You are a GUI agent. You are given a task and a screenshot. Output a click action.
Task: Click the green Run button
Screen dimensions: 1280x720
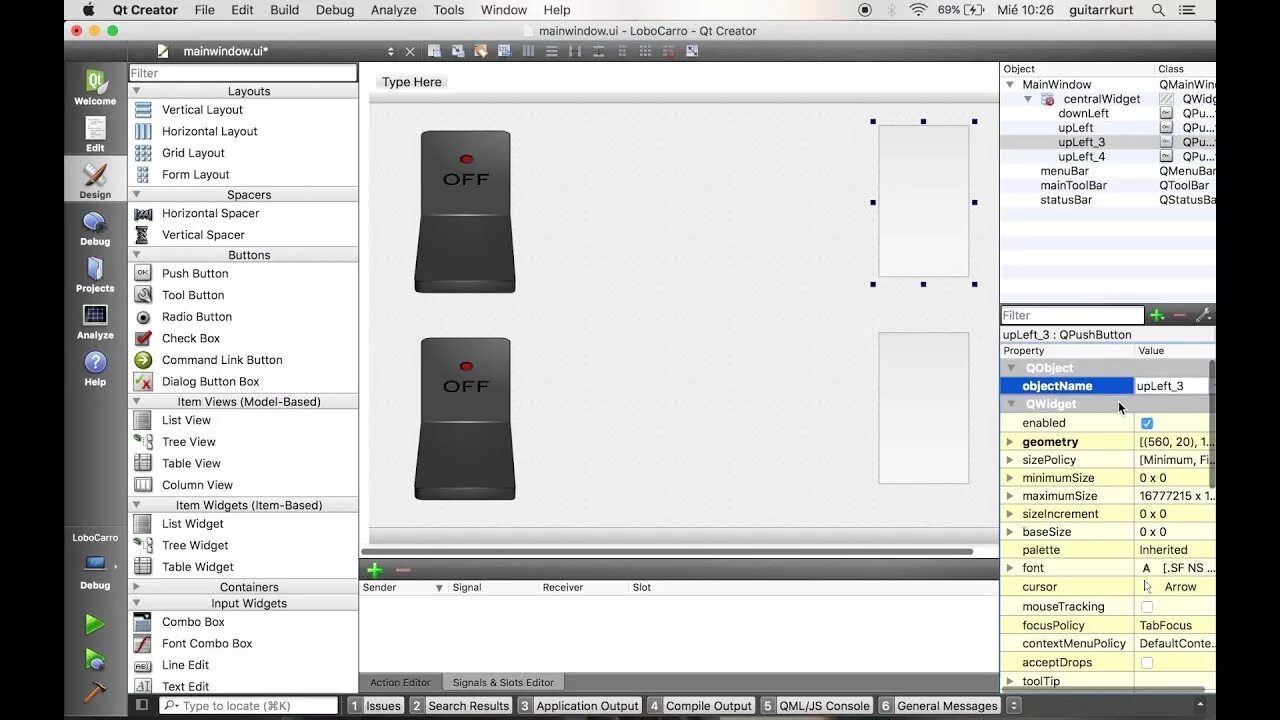coord(95,624)
